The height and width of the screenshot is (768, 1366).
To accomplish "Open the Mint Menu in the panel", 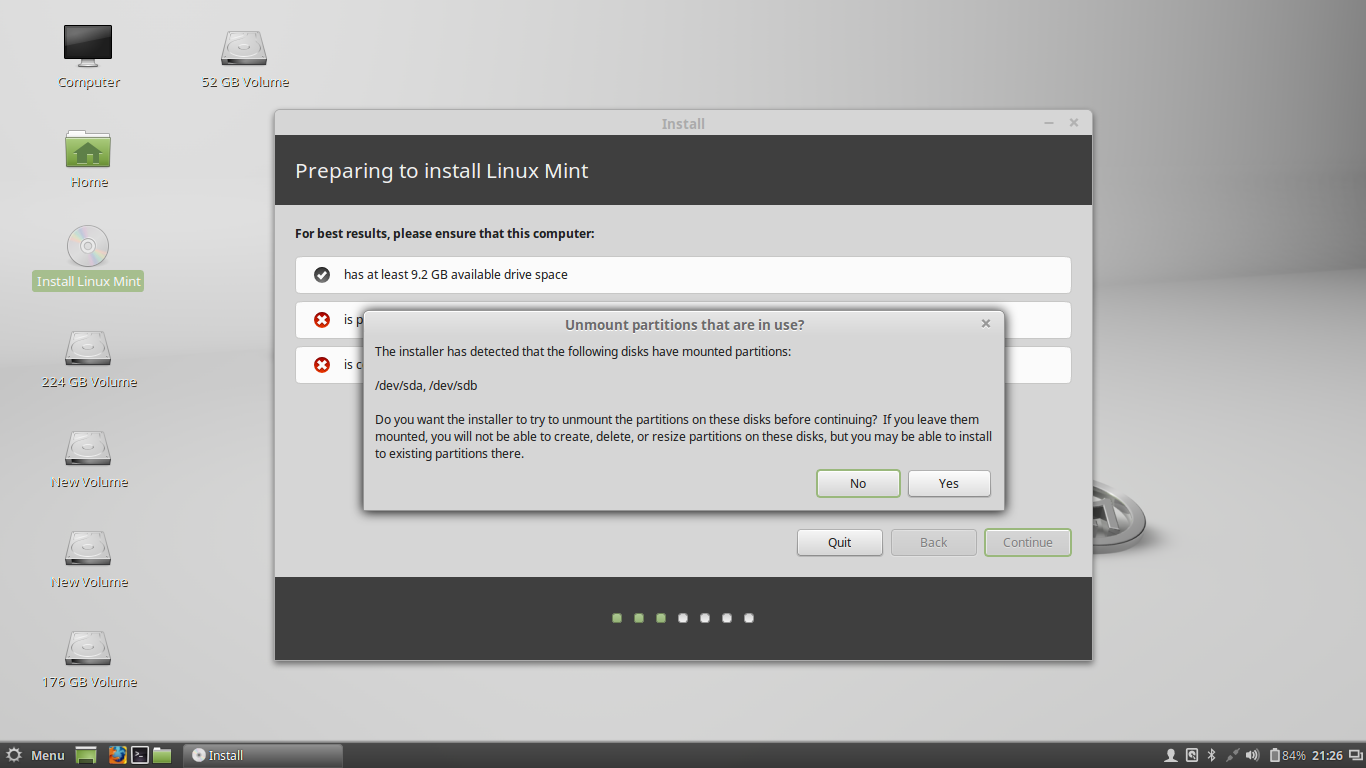I will (x=36, y=755).
